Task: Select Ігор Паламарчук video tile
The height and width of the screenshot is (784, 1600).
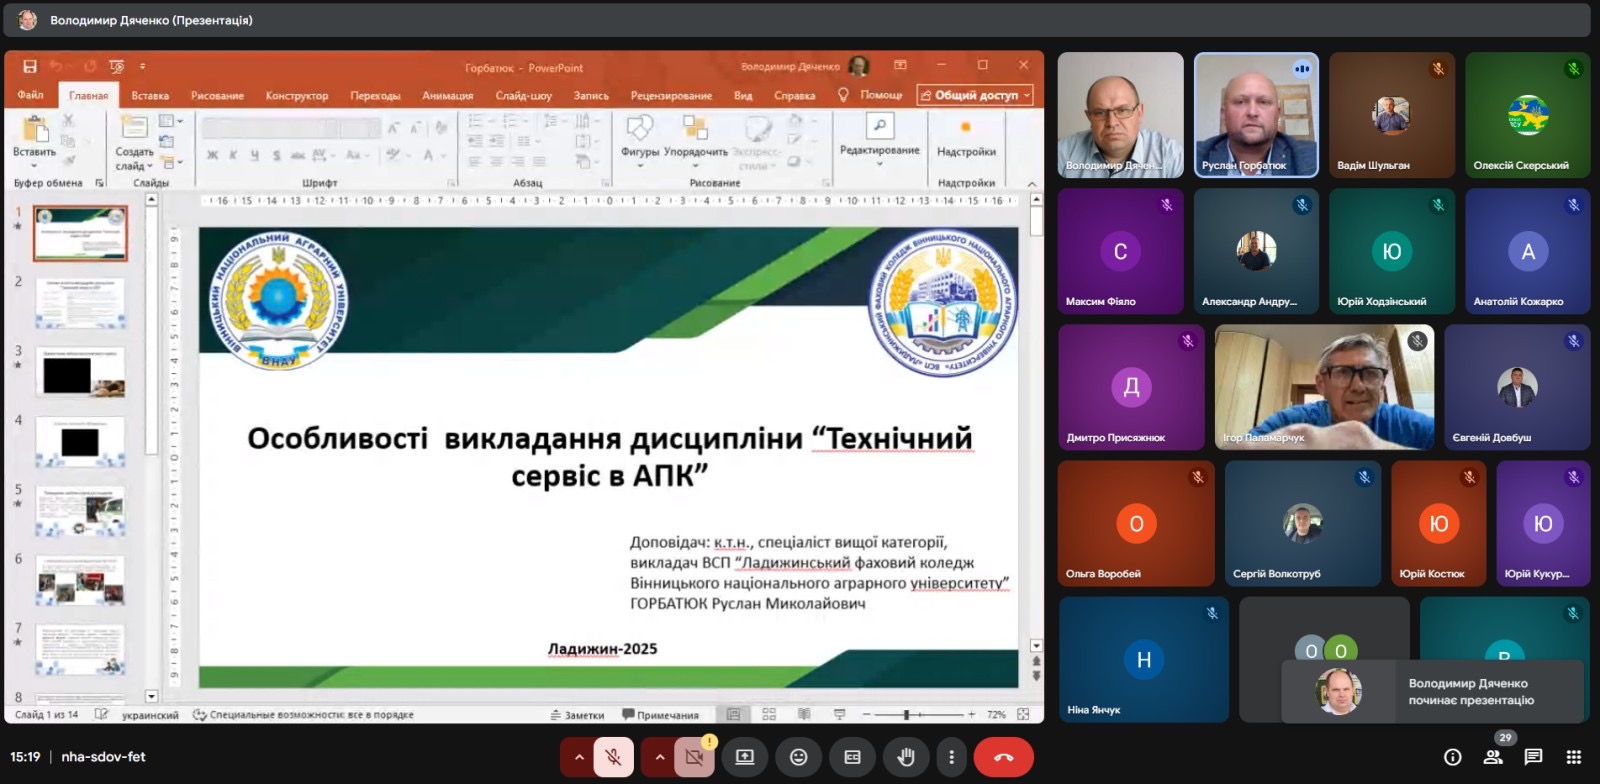Action: pyautogui.click(x=1324, y=387)
